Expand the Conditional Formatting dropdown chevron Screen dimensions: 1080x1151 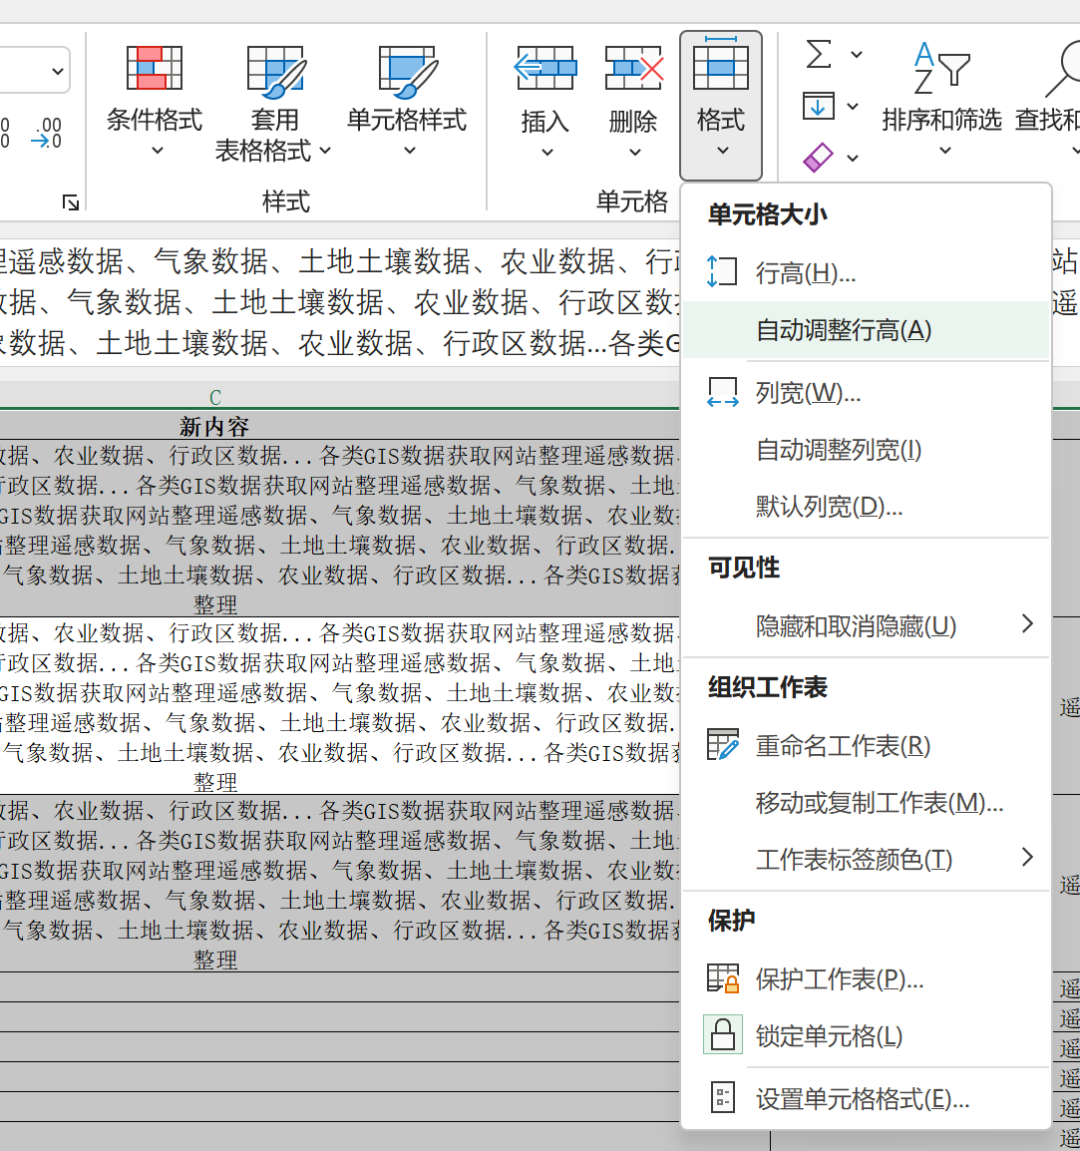pyautogui.click(x=156, y=150)
